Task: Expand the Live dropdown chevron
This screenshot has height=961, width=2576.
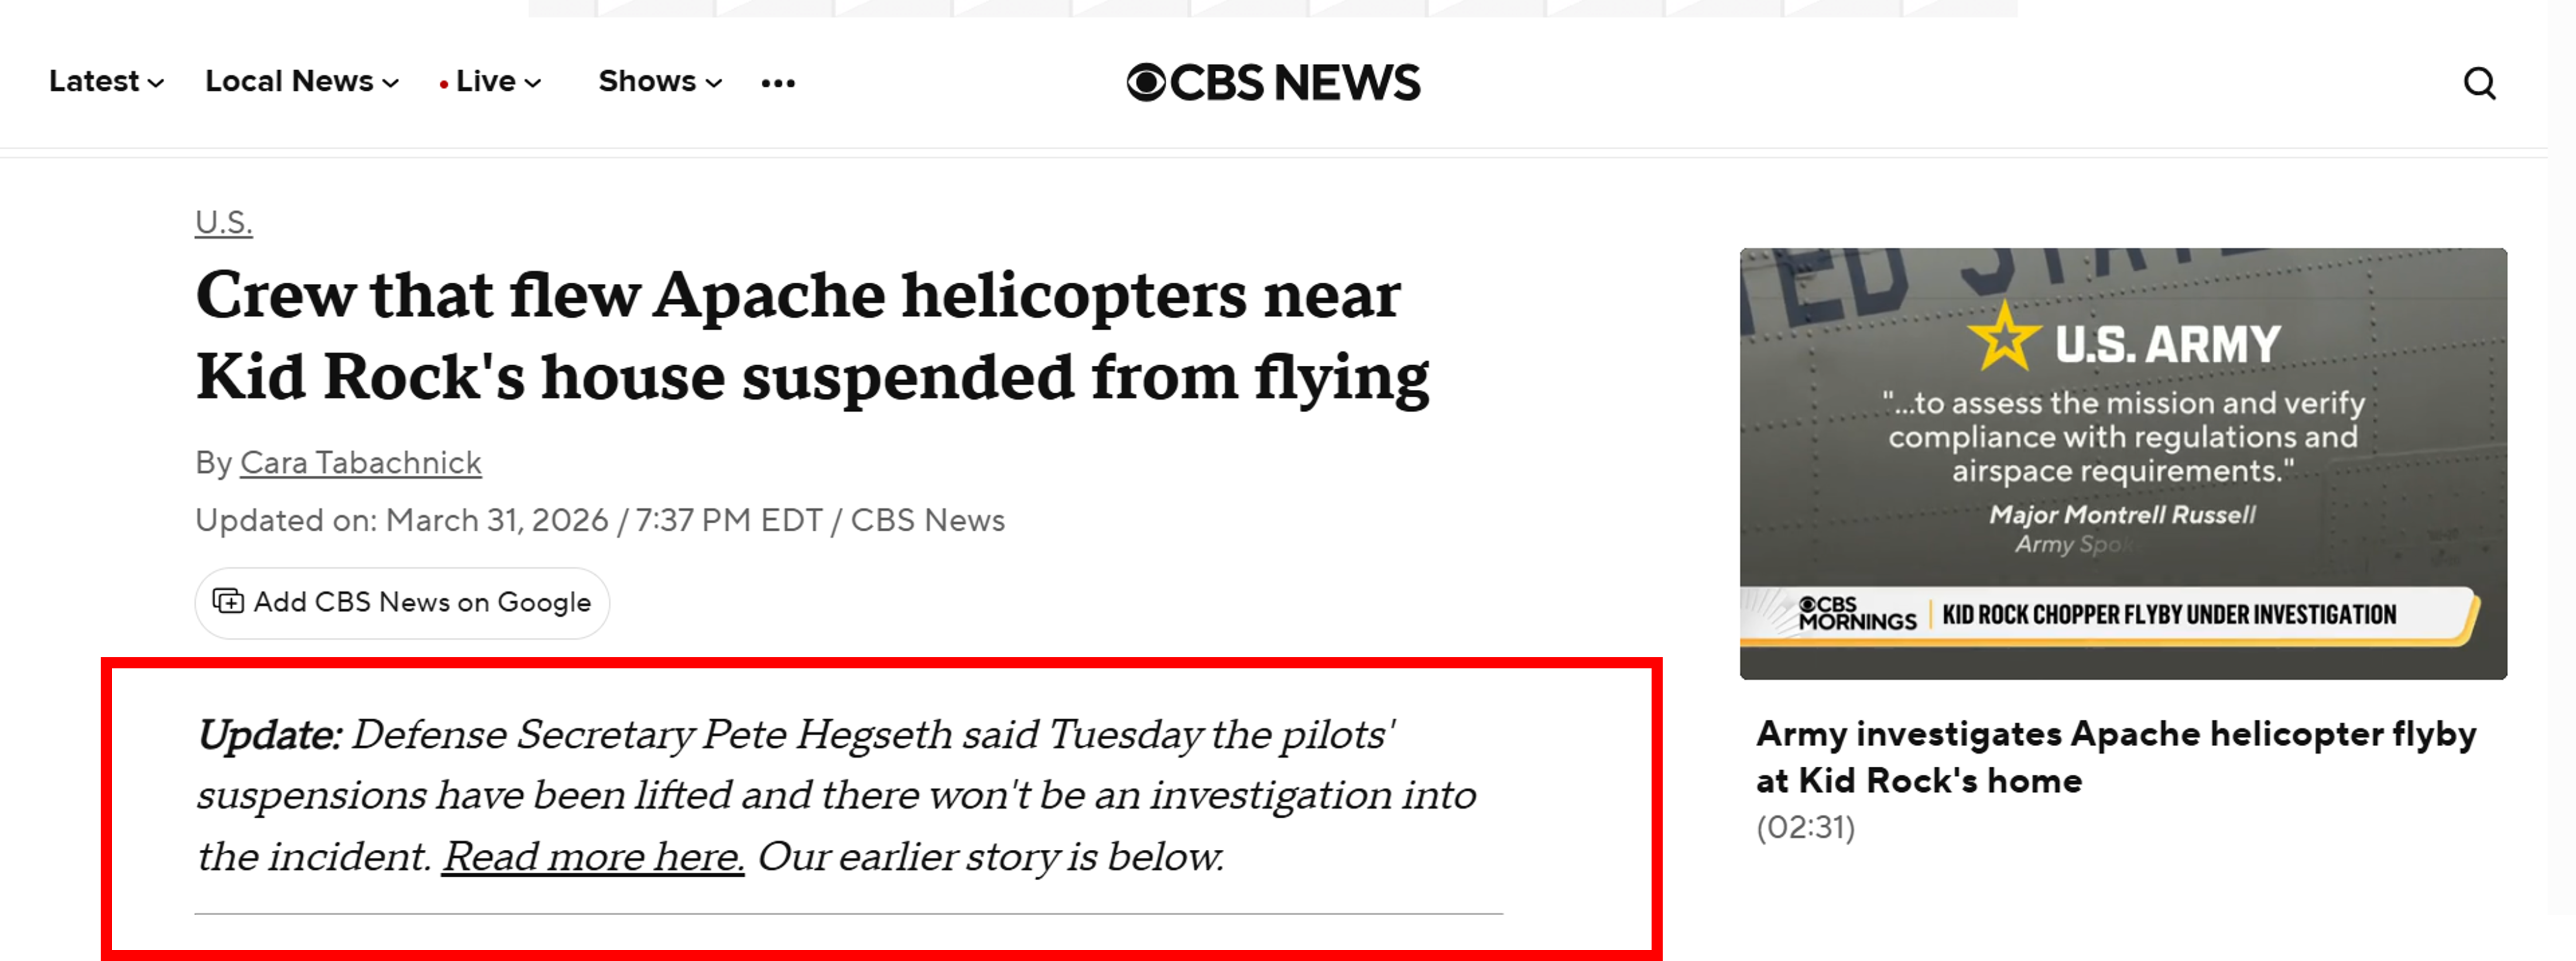Action: pos(533,83)
